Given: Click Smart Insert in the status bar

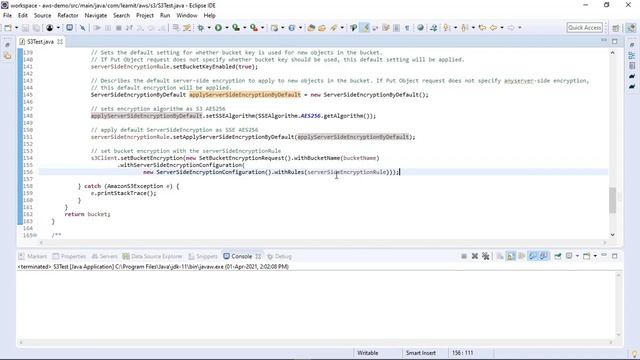Looking at the screenshot, I should (x=420, y=353).
